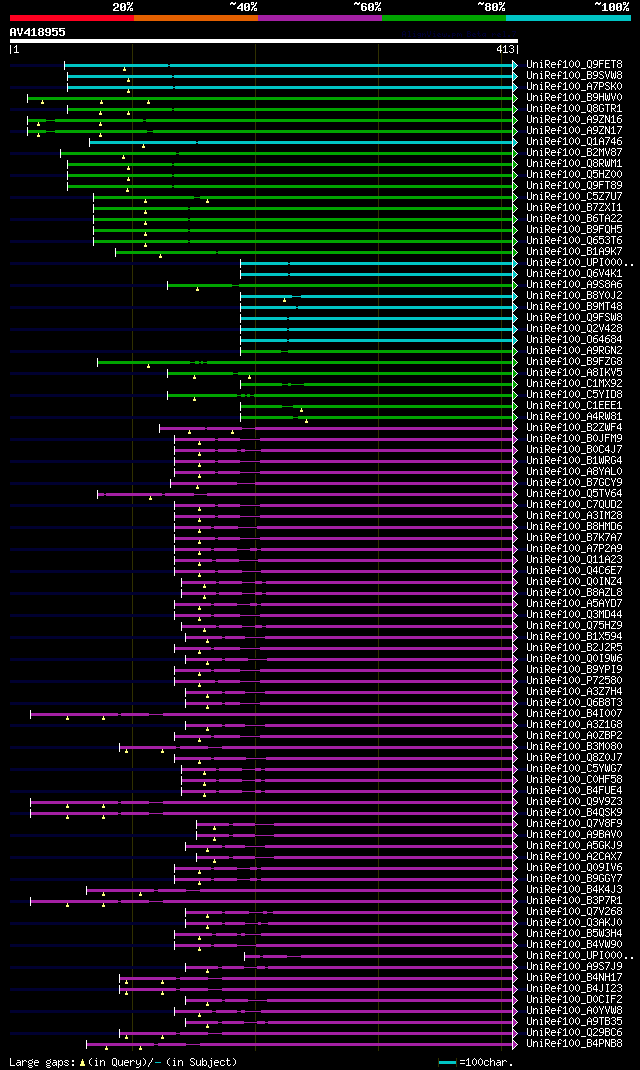Open hit UniRef100_B9SVW8
This screenshot has width=640, height=1070.
pos(574,75)
